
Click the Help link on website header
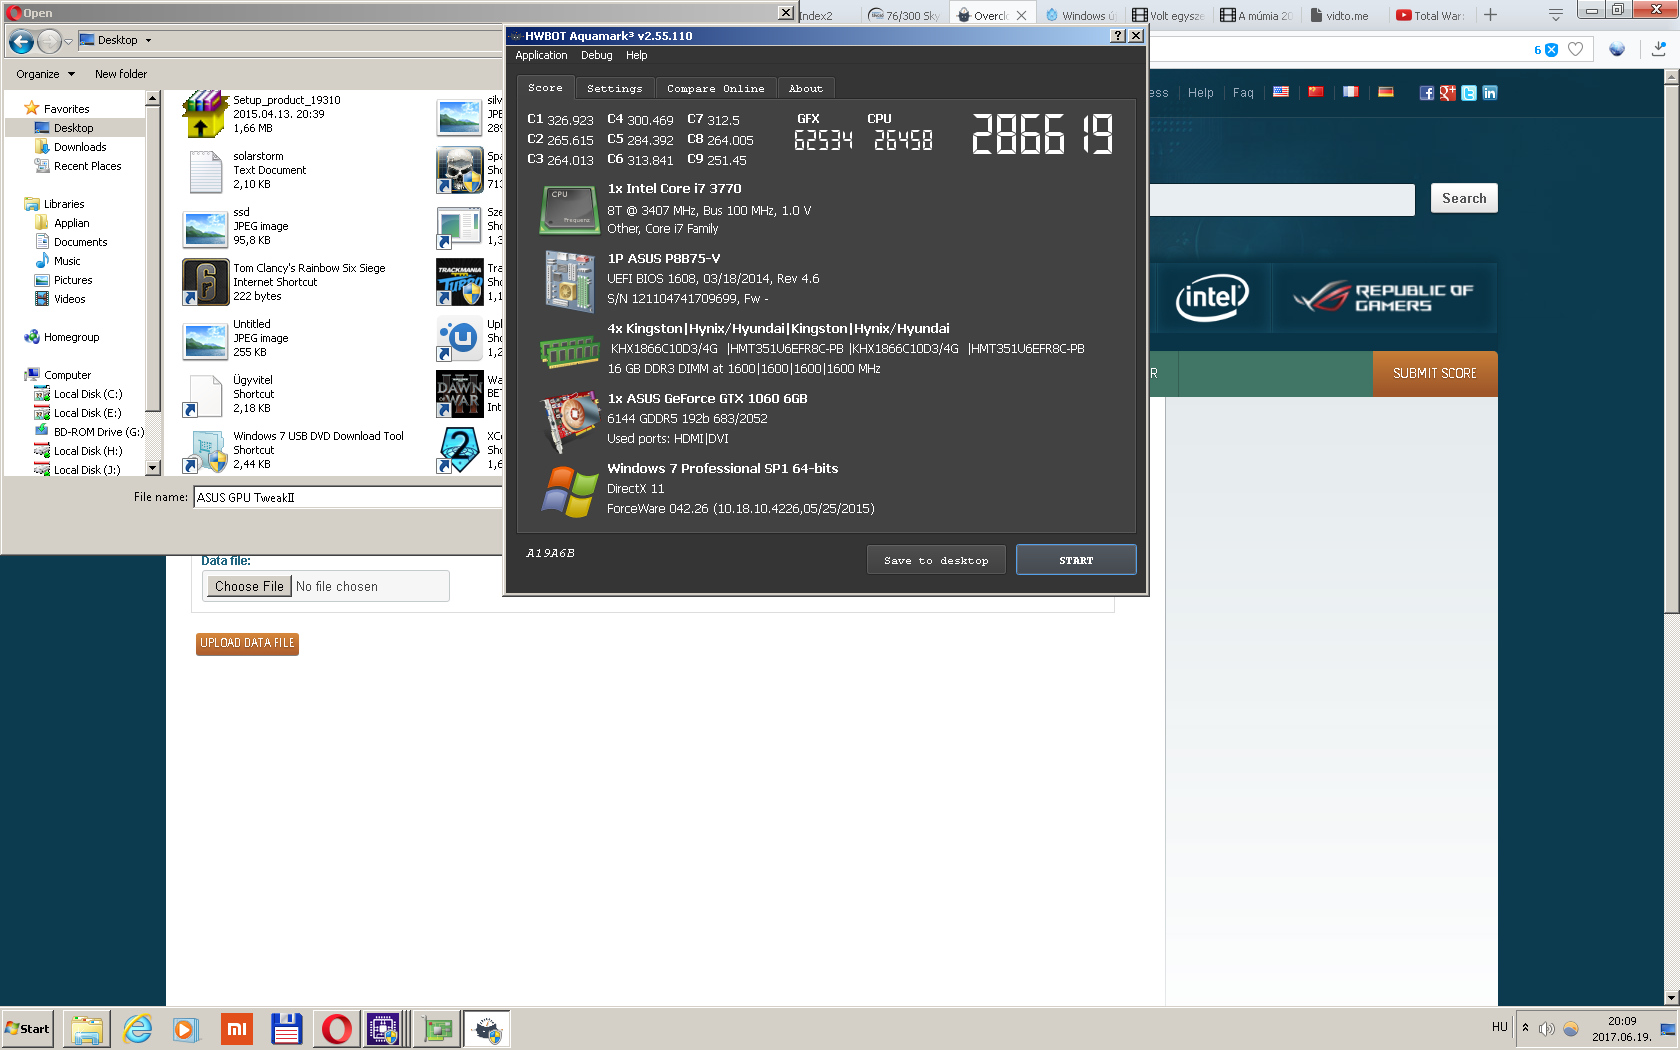pos(1200,93)
